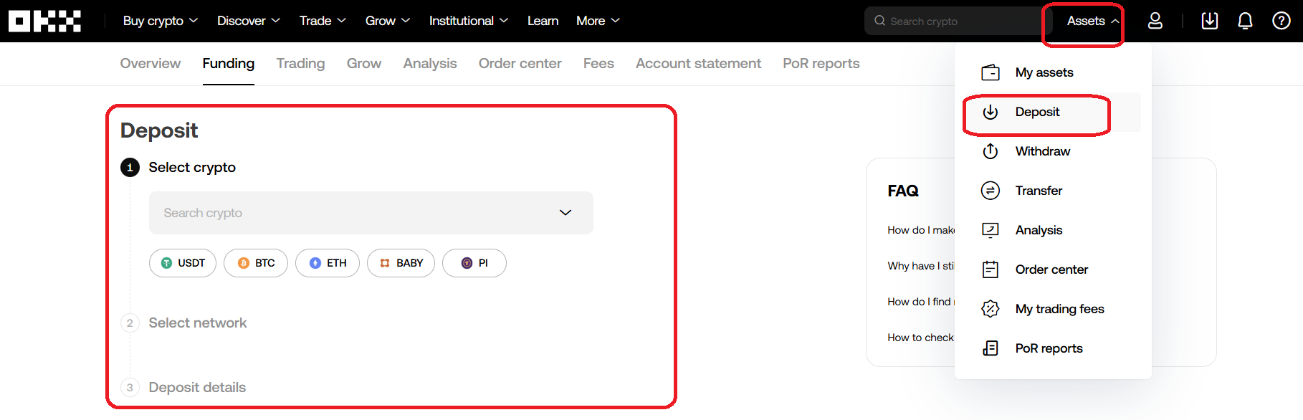1303x420 pixels.
Task: Open the Account statement tab
Action: coord(698,63)
